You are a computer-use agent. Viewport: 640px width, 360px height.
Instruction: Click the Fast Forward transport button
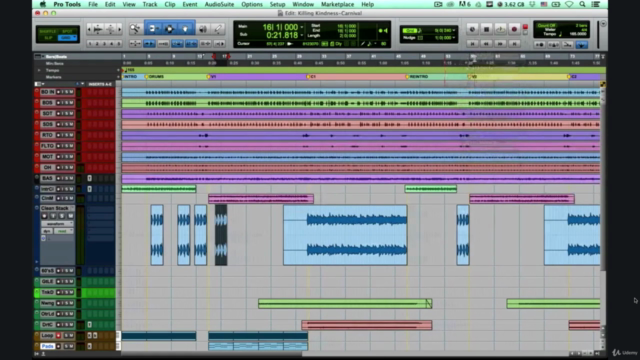coord(500,43)
